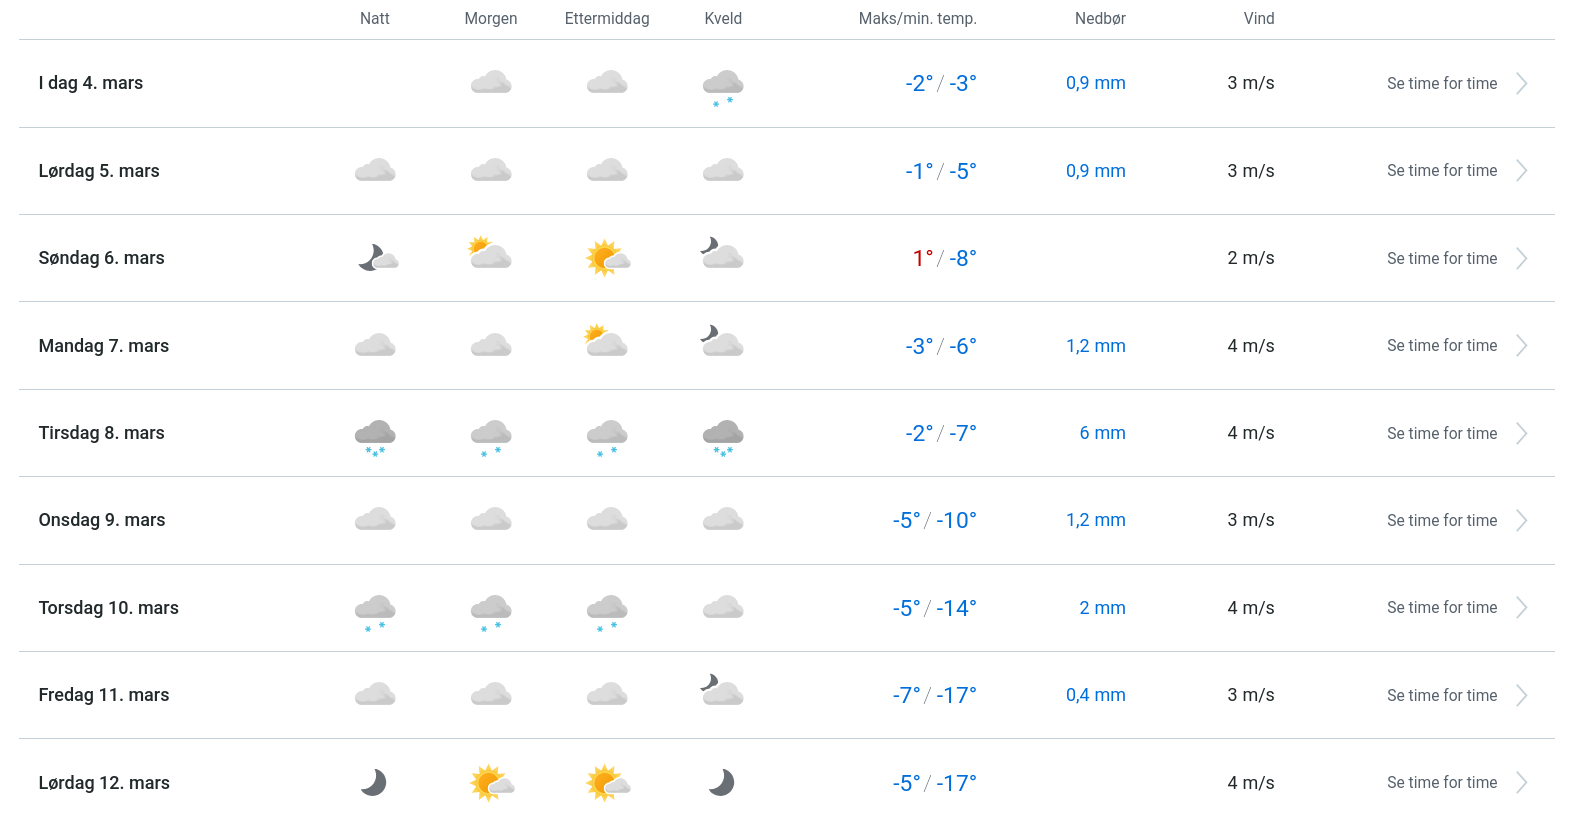Image resolution: width=1574 pixels, height=825 pixels.
Task: Click partly cloudy night icon for Søndag 6. mars
Action: [x=377, y=258]
